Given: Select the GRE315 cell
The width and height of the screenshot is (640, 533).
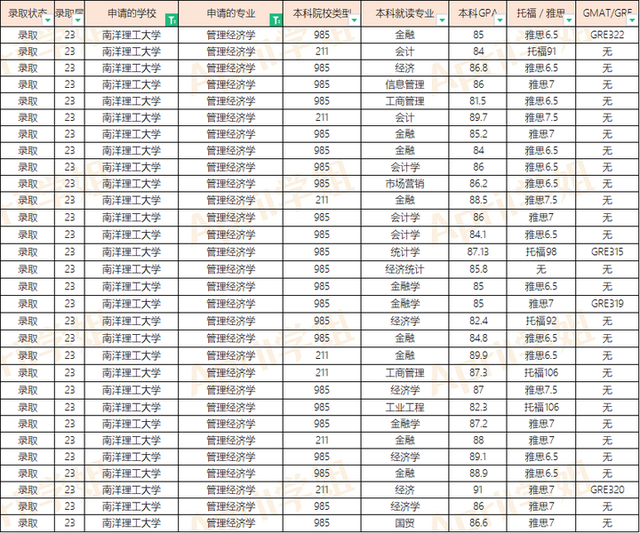Looking at the screenshot, I should pos(607,252).
